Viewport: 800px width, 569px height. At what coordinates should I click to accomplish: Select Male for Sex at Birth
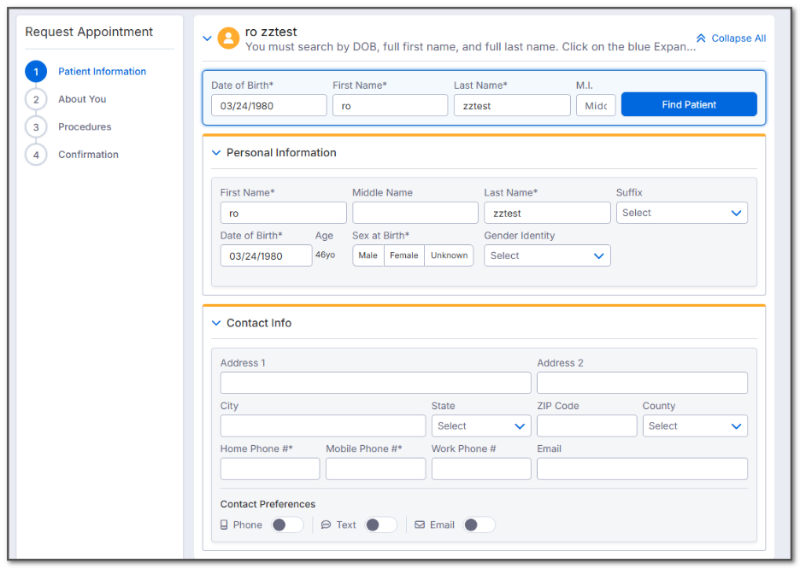tap(368, 255)
